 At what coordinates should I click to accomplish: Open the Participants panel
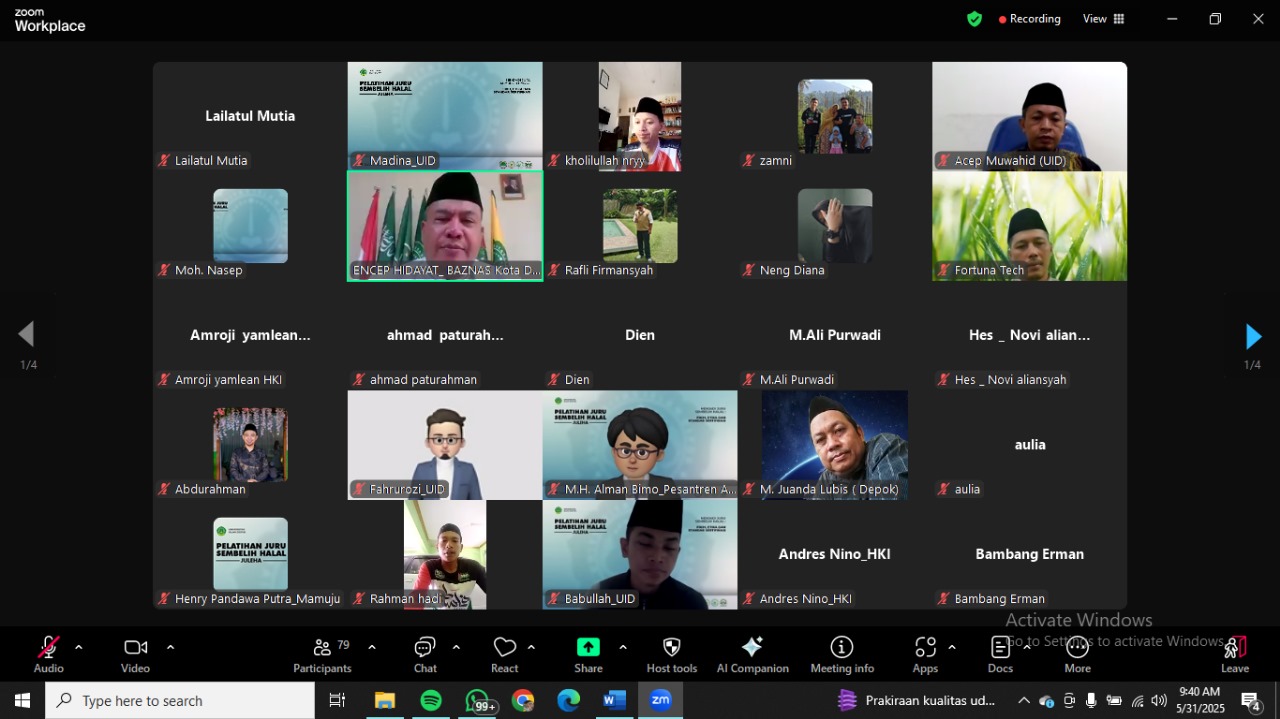pyautogui.click(x=322, y=655)
